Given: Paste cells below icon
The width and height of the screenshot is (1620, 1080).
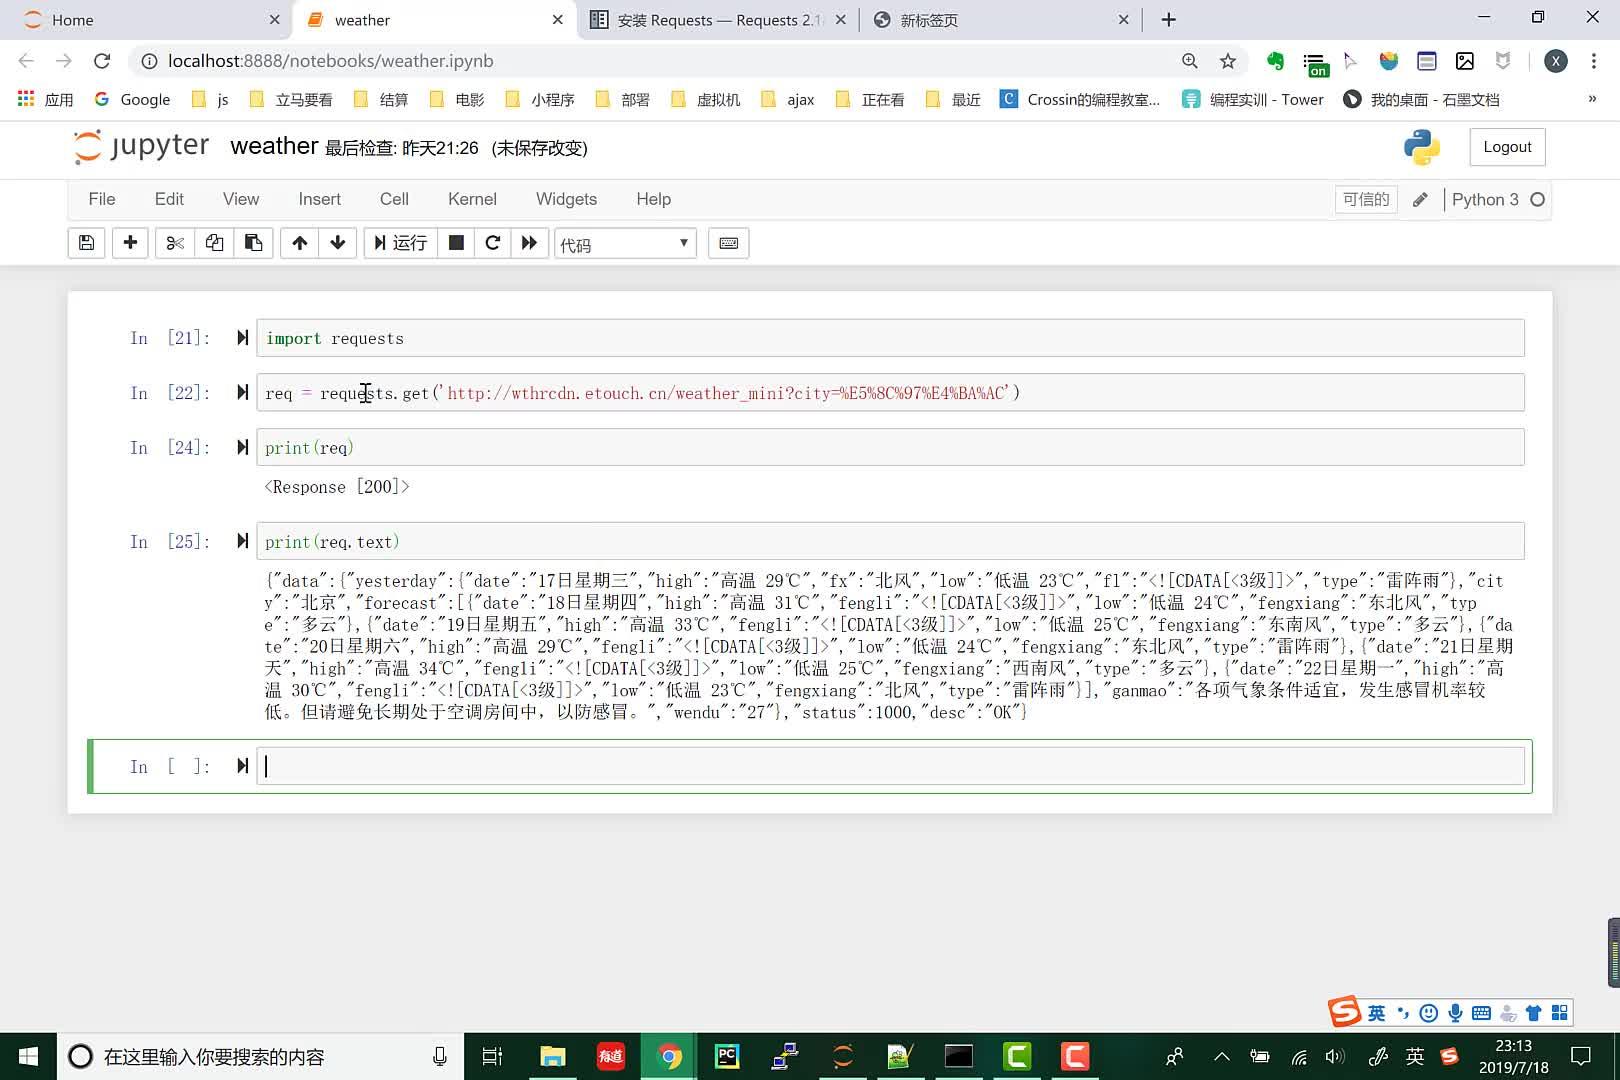Looking at the screenshot, I should point(253,243).
